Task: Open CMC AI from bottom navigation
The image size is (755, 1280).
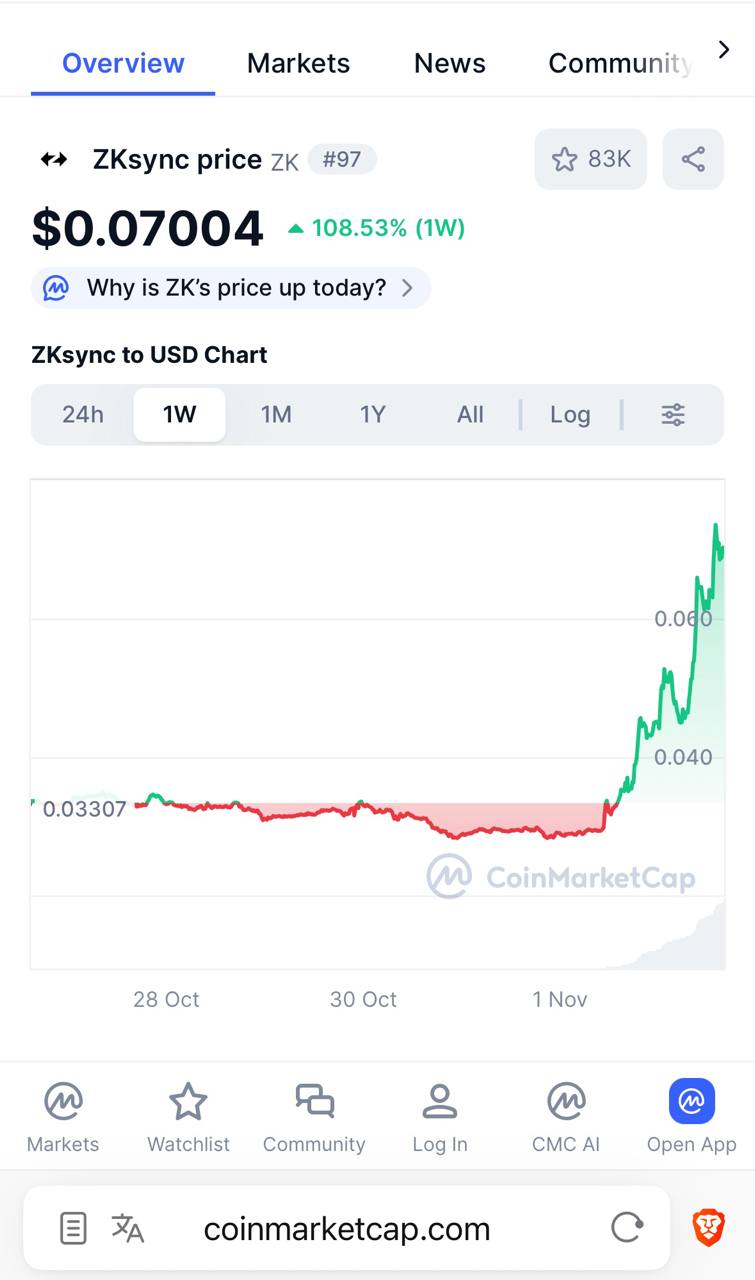Action: point(566,1117)
